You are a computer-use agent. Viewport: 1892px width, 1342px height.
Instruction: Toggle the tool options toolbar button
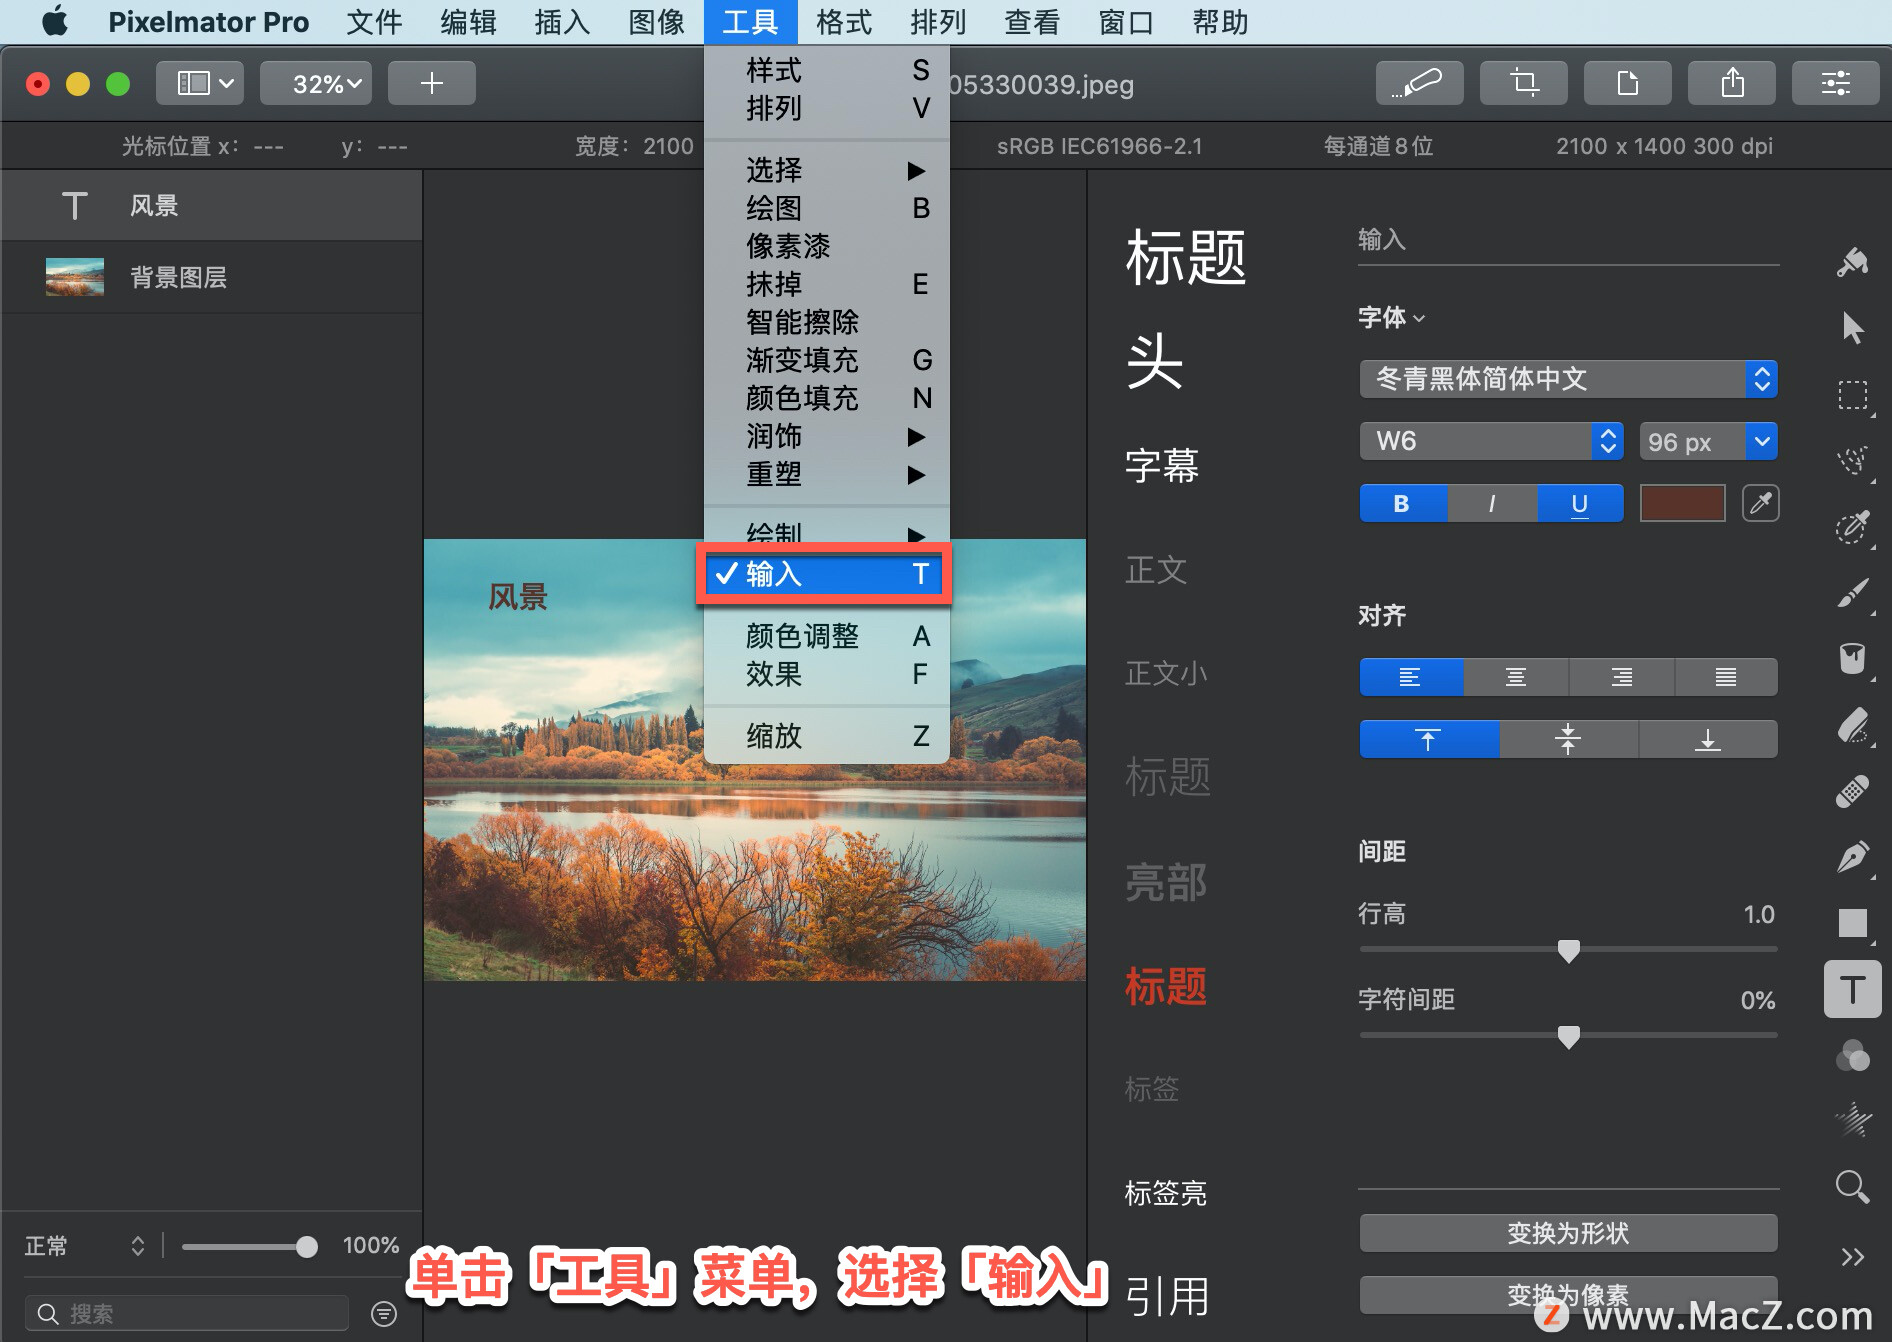1835,83
